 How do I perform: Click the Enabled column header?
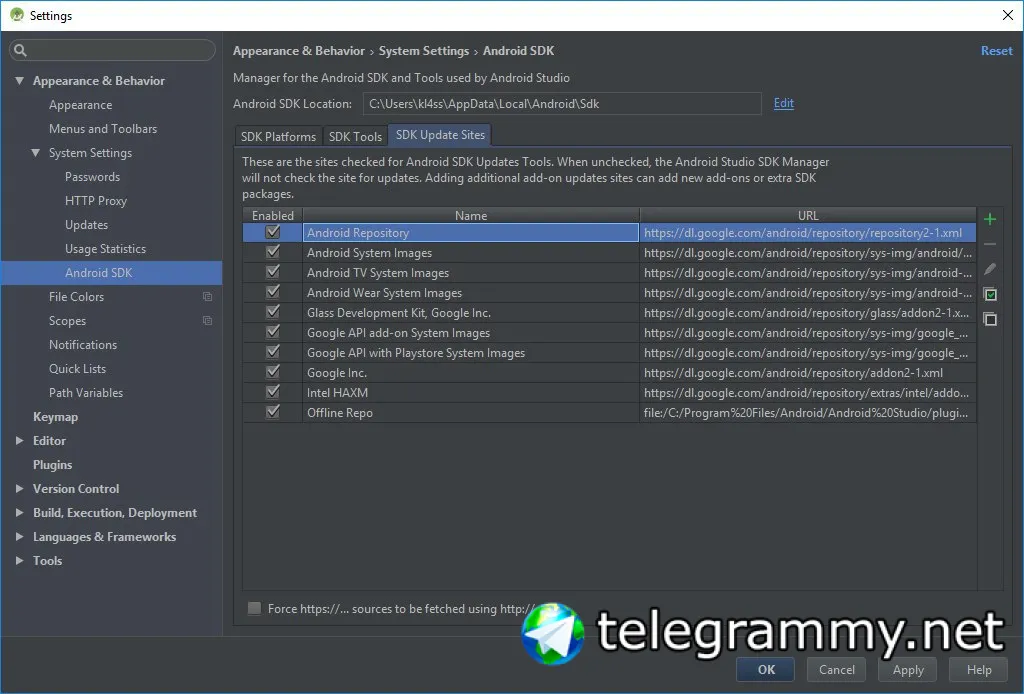pos(273,215)
